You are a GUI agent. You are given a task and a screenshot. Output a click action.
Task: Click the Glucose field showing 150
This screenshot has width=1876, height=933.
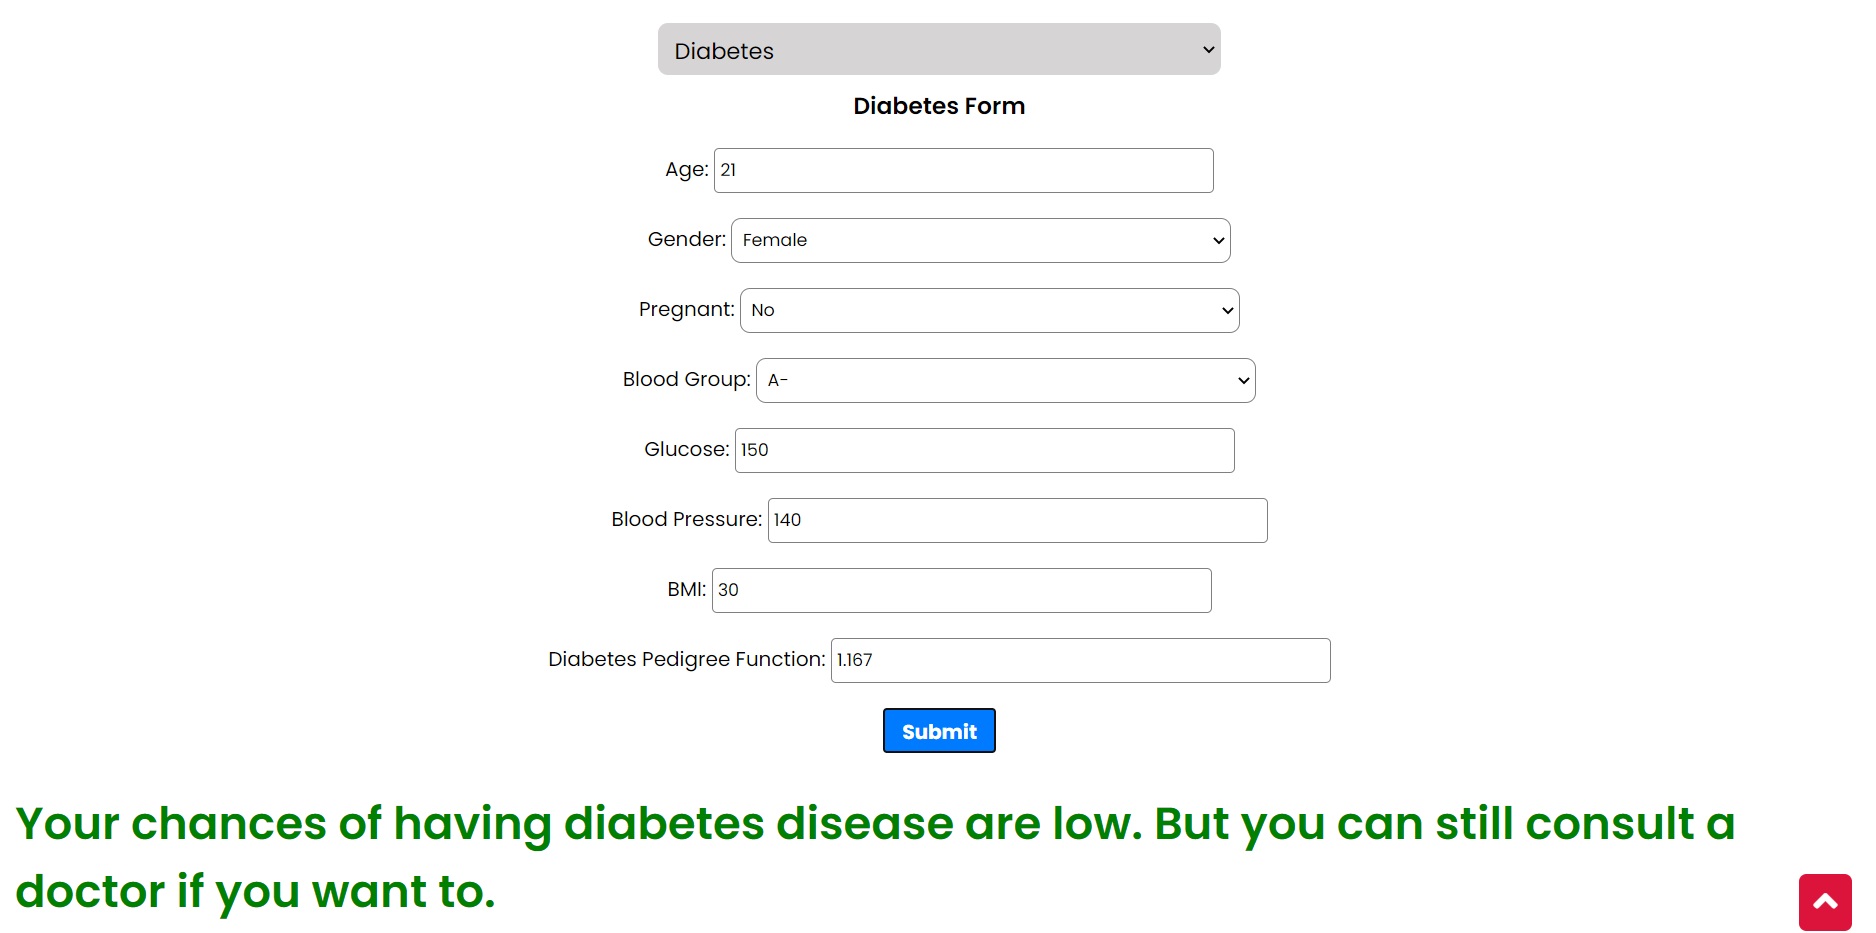984,450
